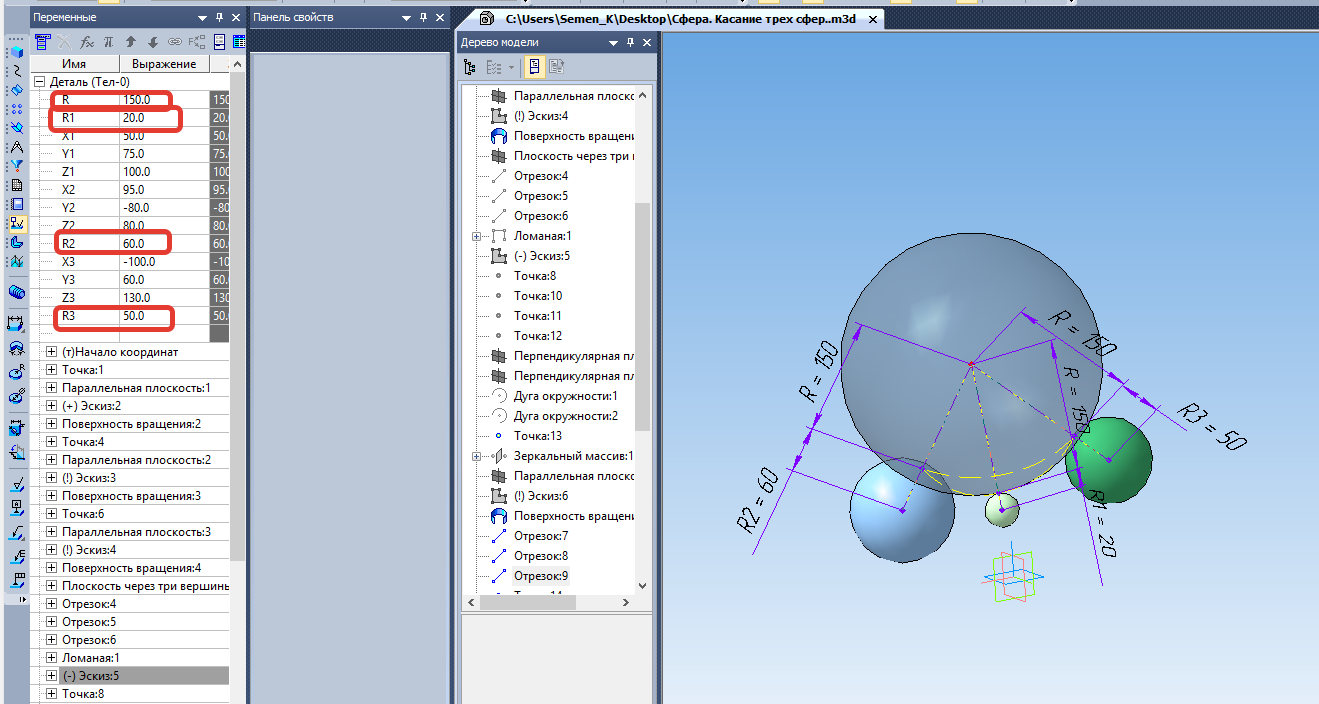The width and height of the screenshot is (1319, 704).
Task: Toggle the active Parametrization toolbar icon
Action: tap(16, 223)
